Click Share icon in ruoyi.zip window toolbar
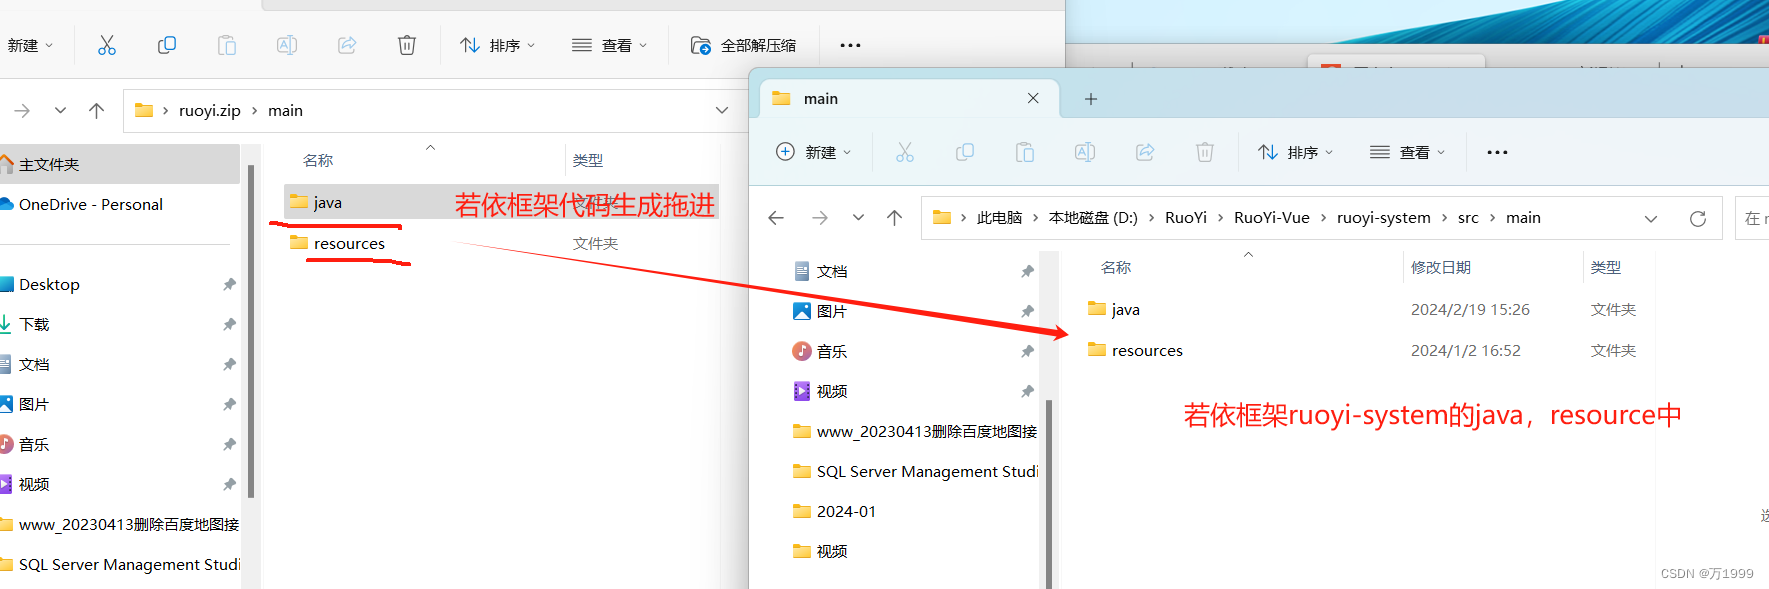1769x589 pixels. tap(347, 45)
